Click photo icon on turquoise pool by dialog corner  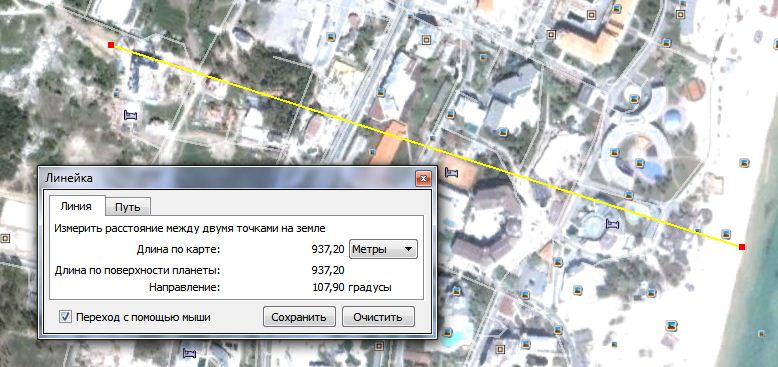coord(448,332)
